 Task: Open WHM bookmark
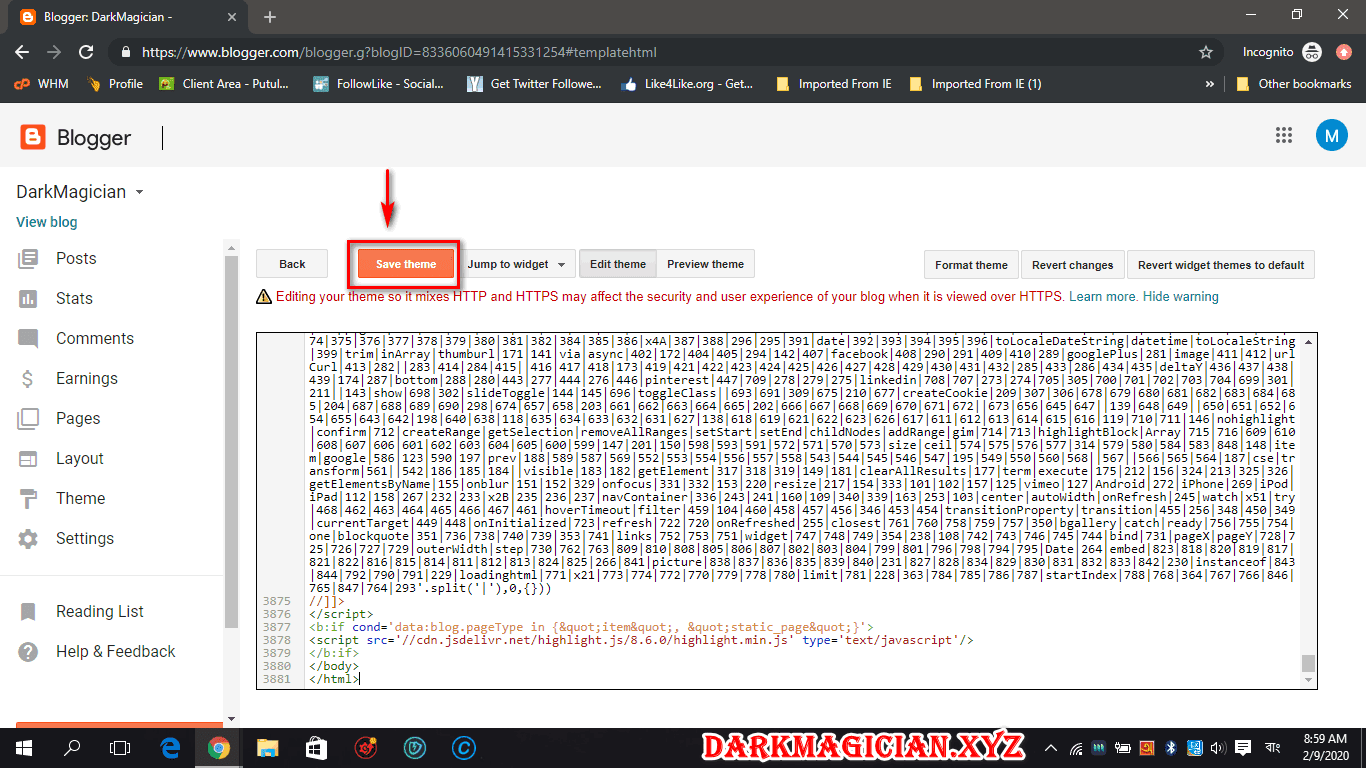pos(41,84)
